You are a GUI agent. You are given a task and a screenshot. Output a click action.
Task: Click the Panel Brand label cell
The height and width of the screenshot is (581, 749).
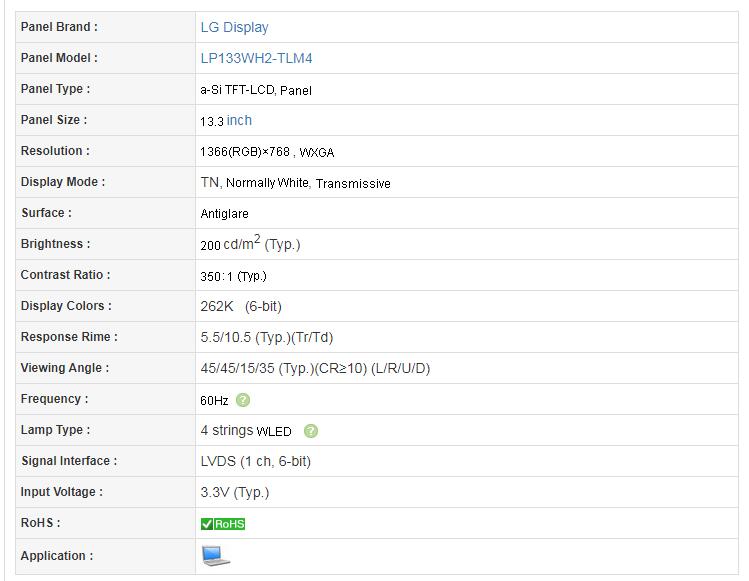(106, 27)
